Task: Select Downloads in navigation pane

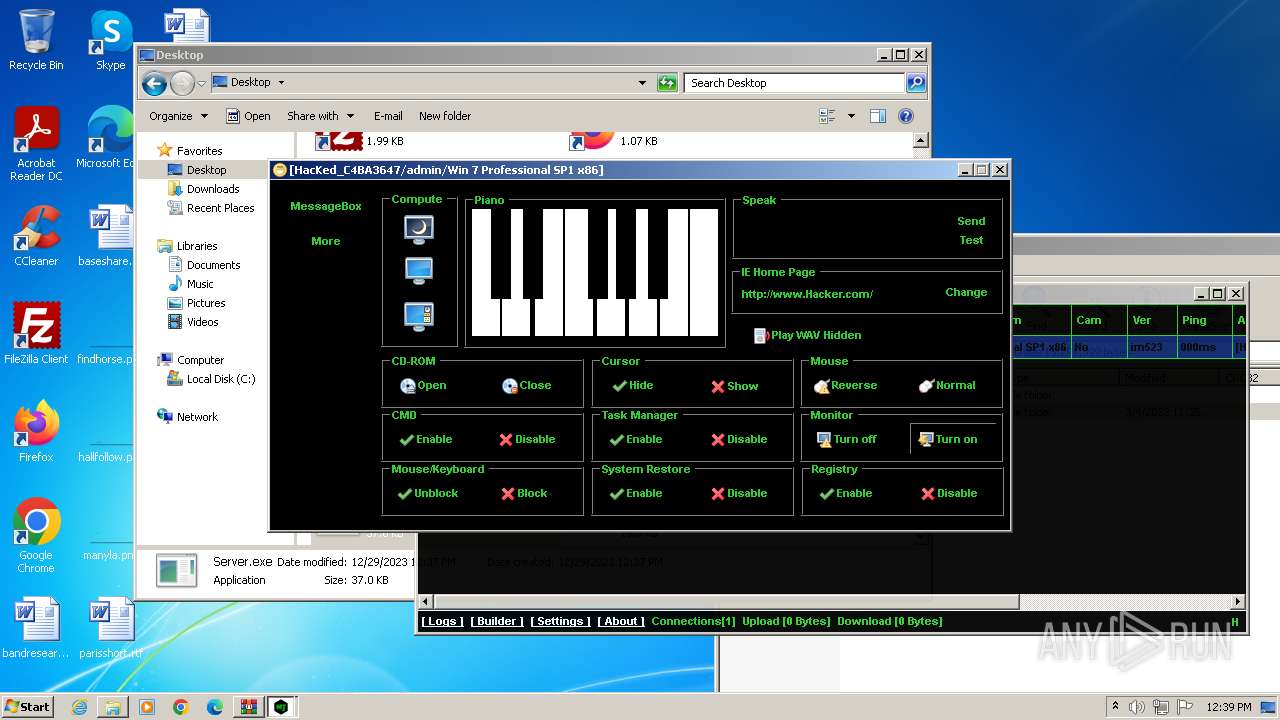Action: click(x=213, y=189)
